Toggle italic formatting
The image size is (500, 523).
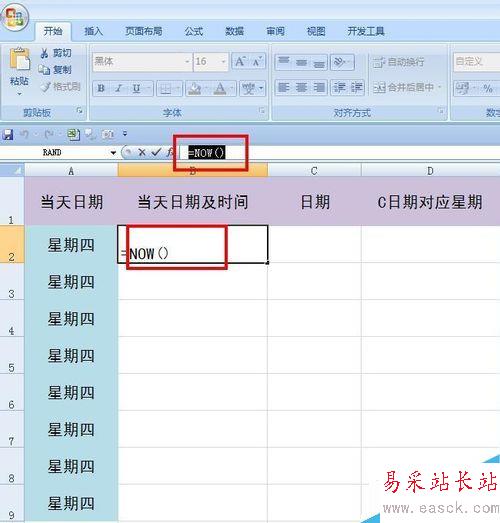pyautogui.click(x=118, y=88)
